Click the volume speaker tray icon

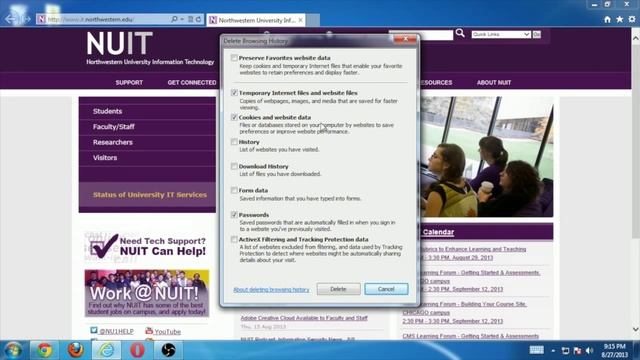(x=589, y=350)
